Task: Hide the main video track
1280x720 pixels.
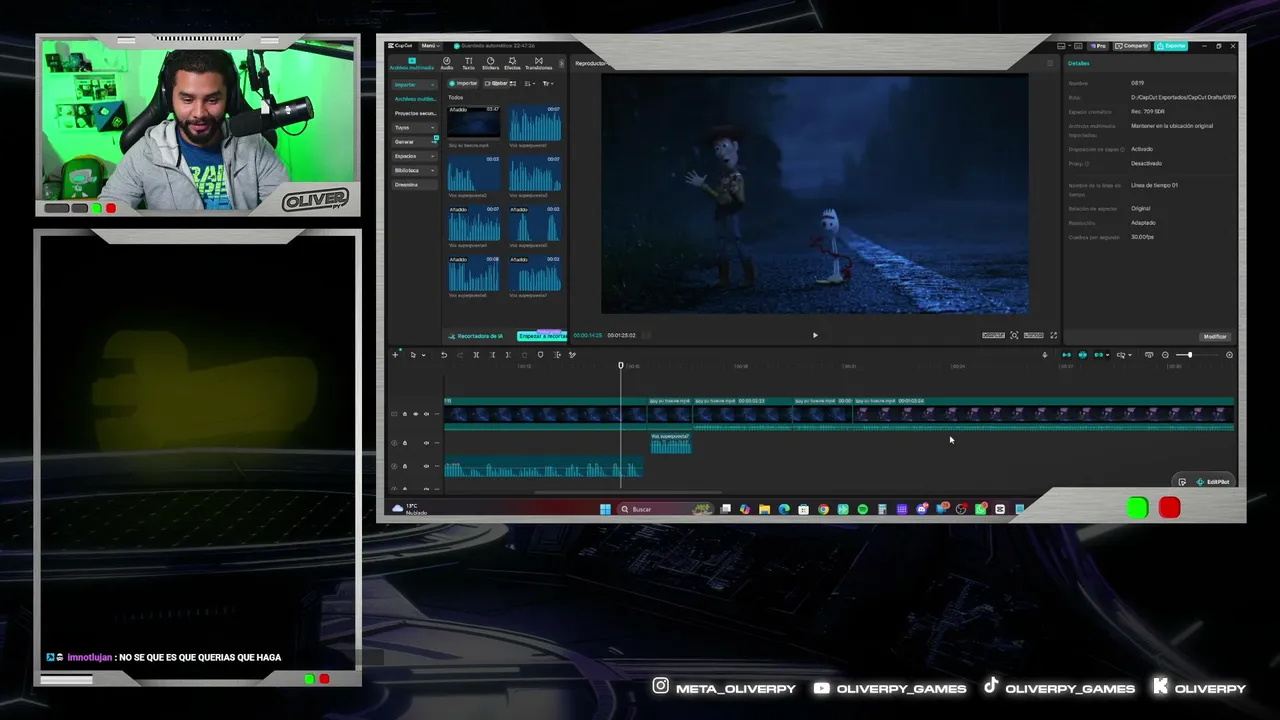Action: pos(416,414)
